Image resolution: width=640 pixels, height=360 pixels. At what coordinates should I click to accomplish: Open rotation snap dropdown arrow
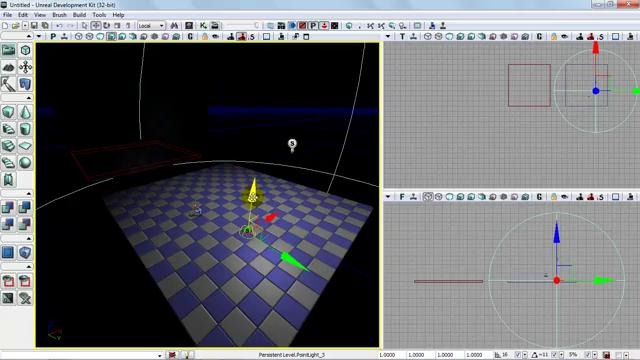(x=561, y=355)
